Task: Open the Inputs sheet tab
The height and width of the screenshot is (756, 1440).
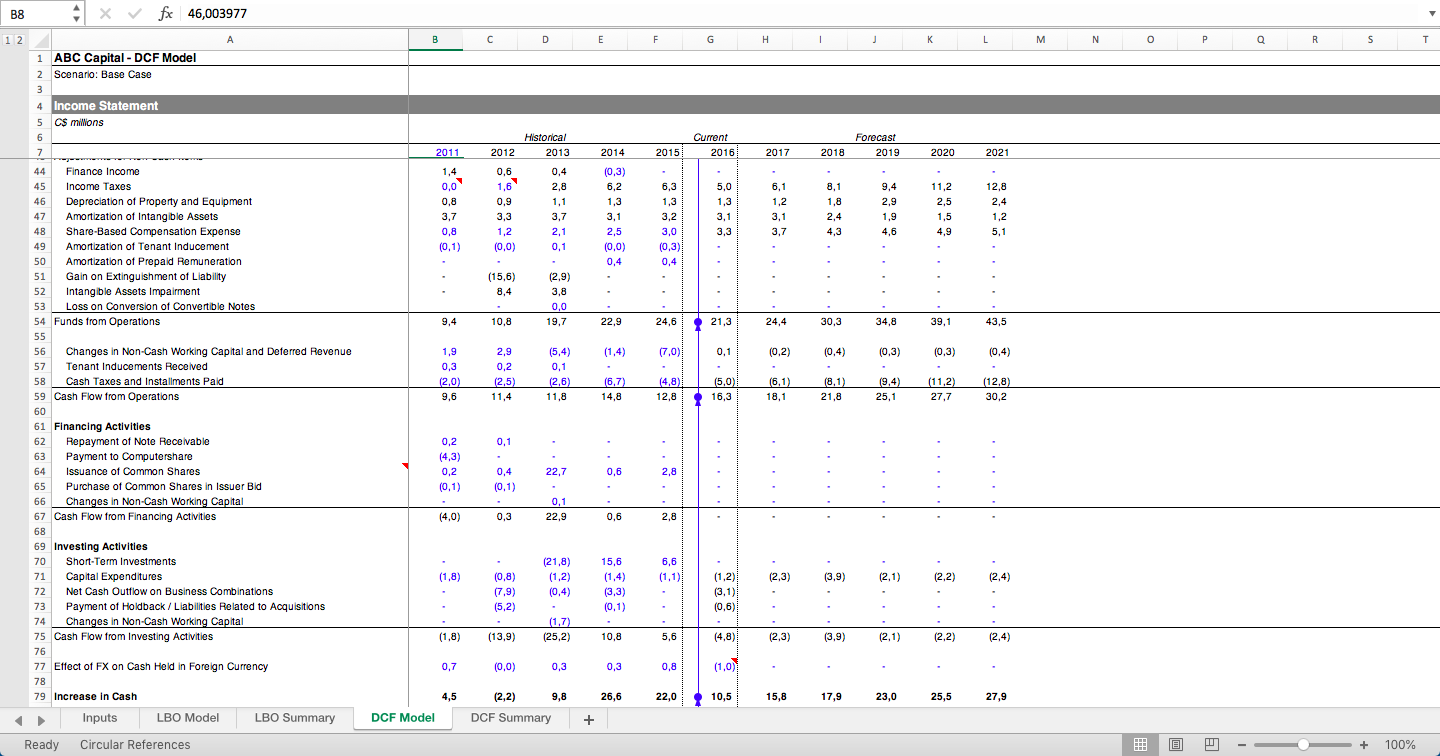Action: coord(99,718)
